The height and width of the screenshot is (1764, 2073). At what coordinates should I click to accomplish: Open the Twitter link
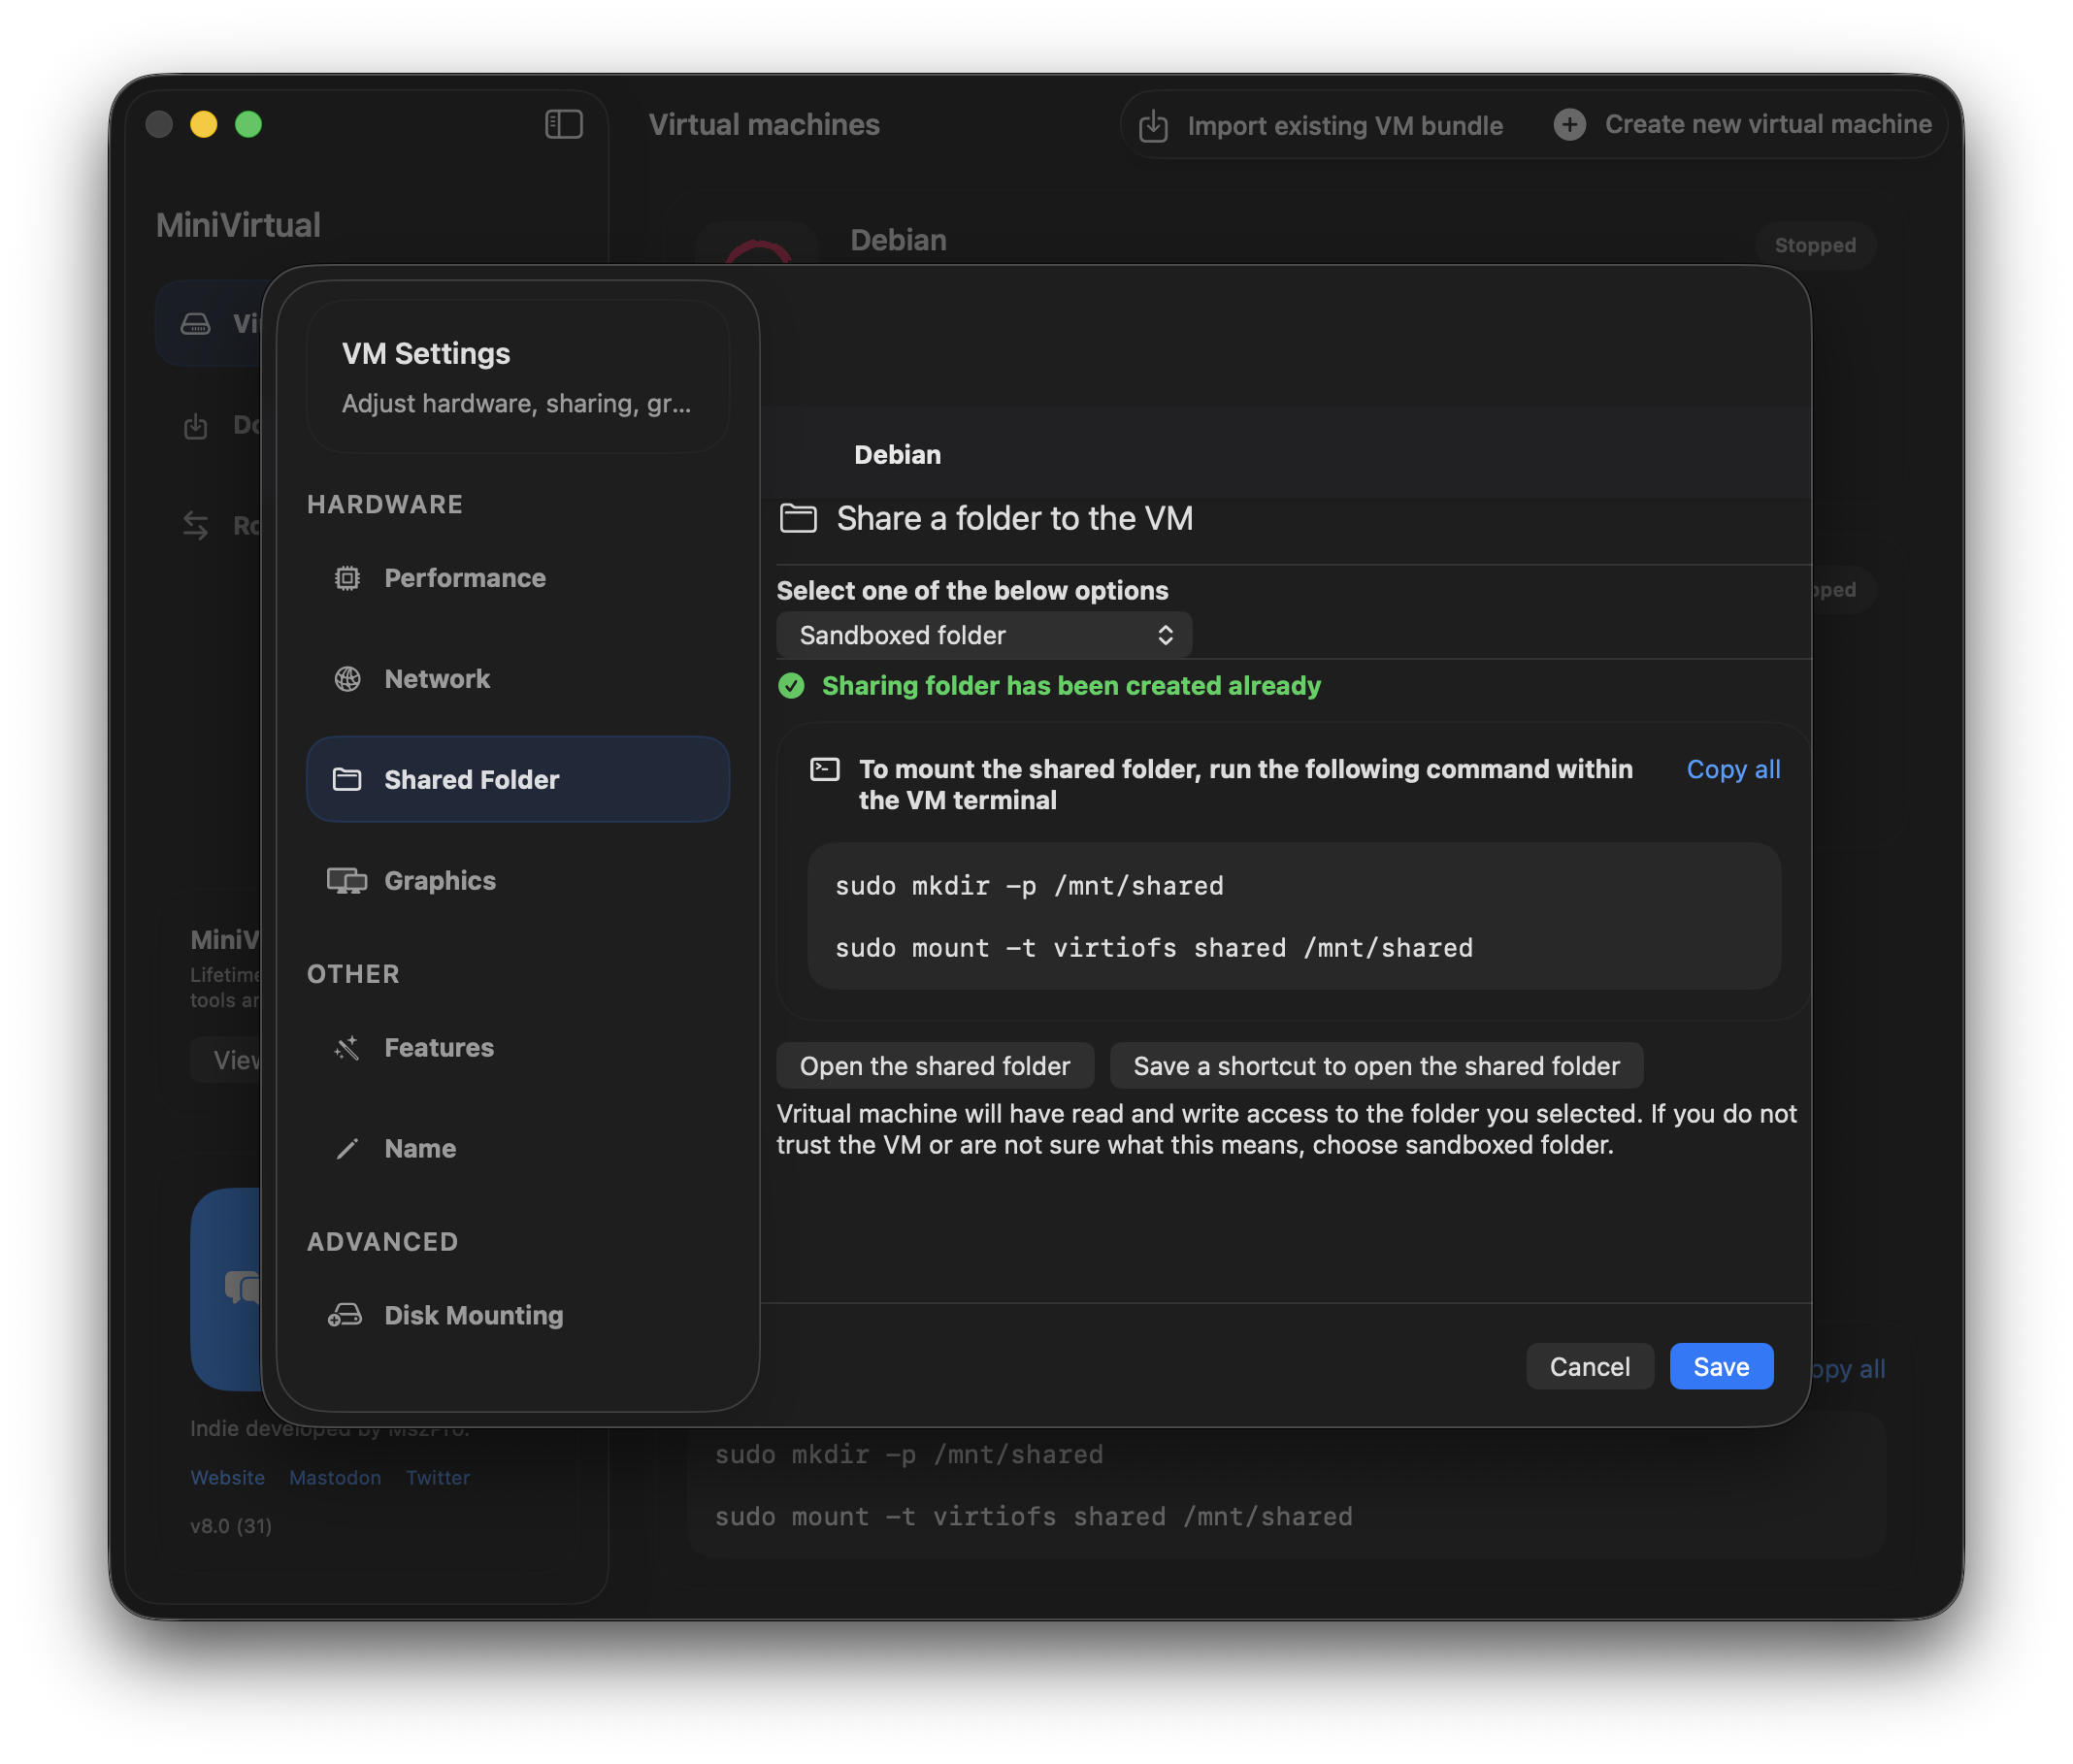tap(438, 1477)
